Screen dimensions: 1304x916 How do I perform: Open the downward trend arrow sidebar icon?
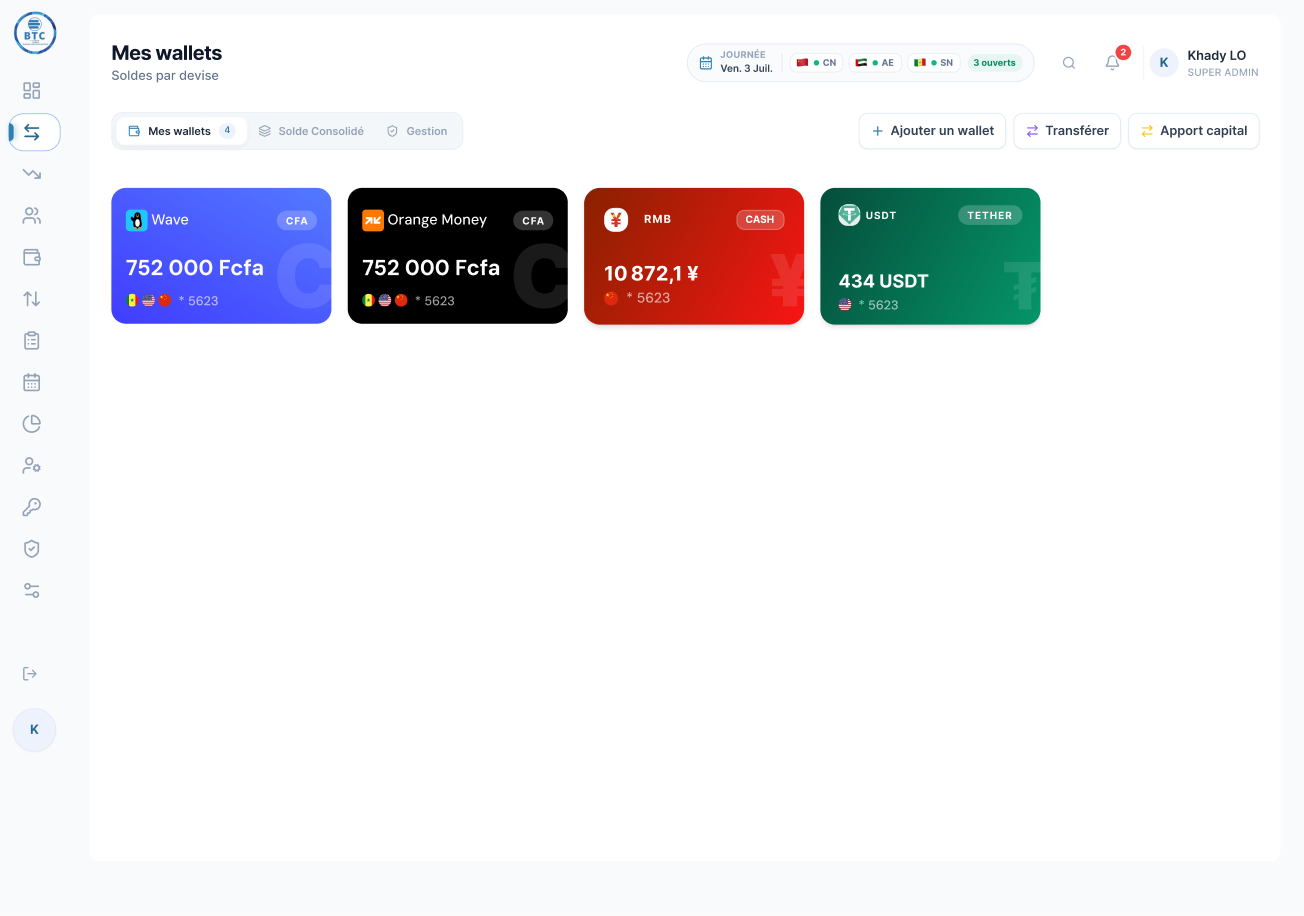pyautogui.click(x=32, y=174)
